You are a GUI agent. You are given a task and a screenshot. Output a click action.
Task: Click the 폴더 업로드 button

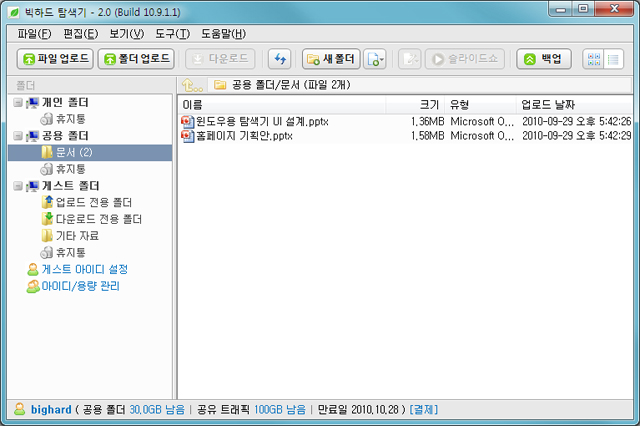(136, 59)
